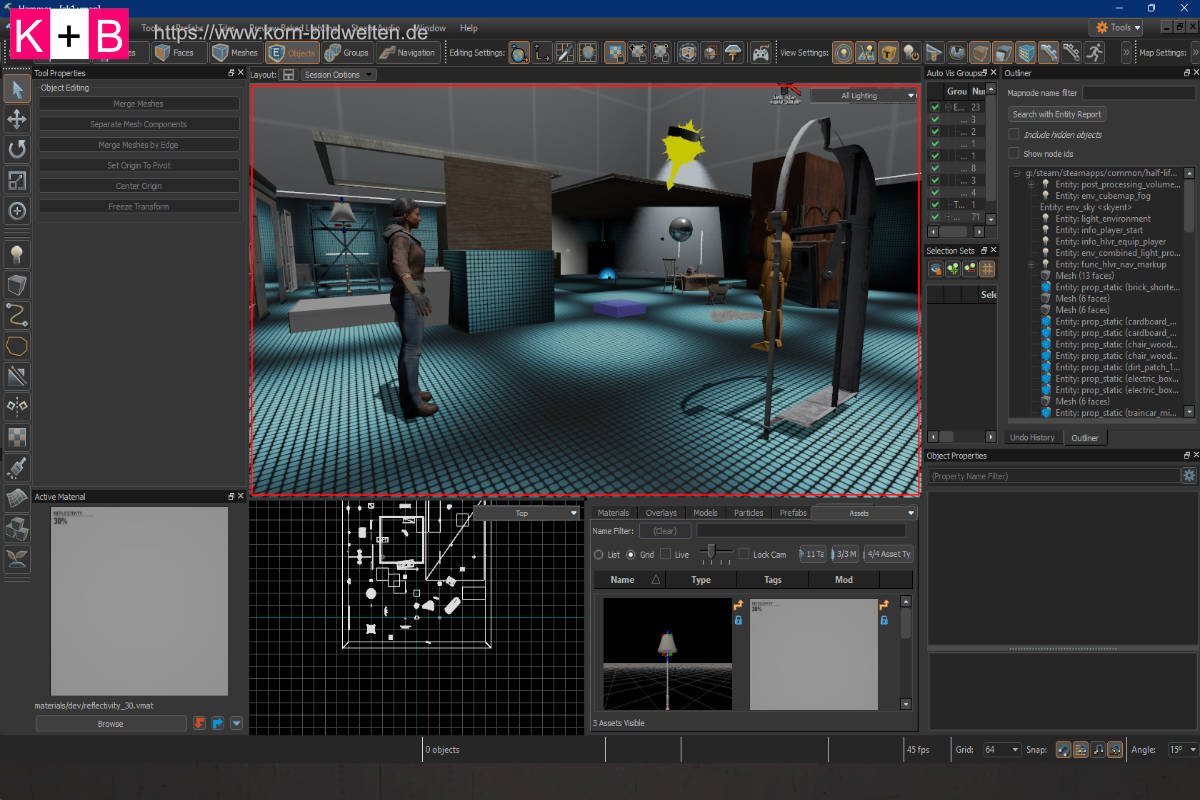Click the Maponde name filter input field
1200x800 pixels.
(x=1139, y=92)
